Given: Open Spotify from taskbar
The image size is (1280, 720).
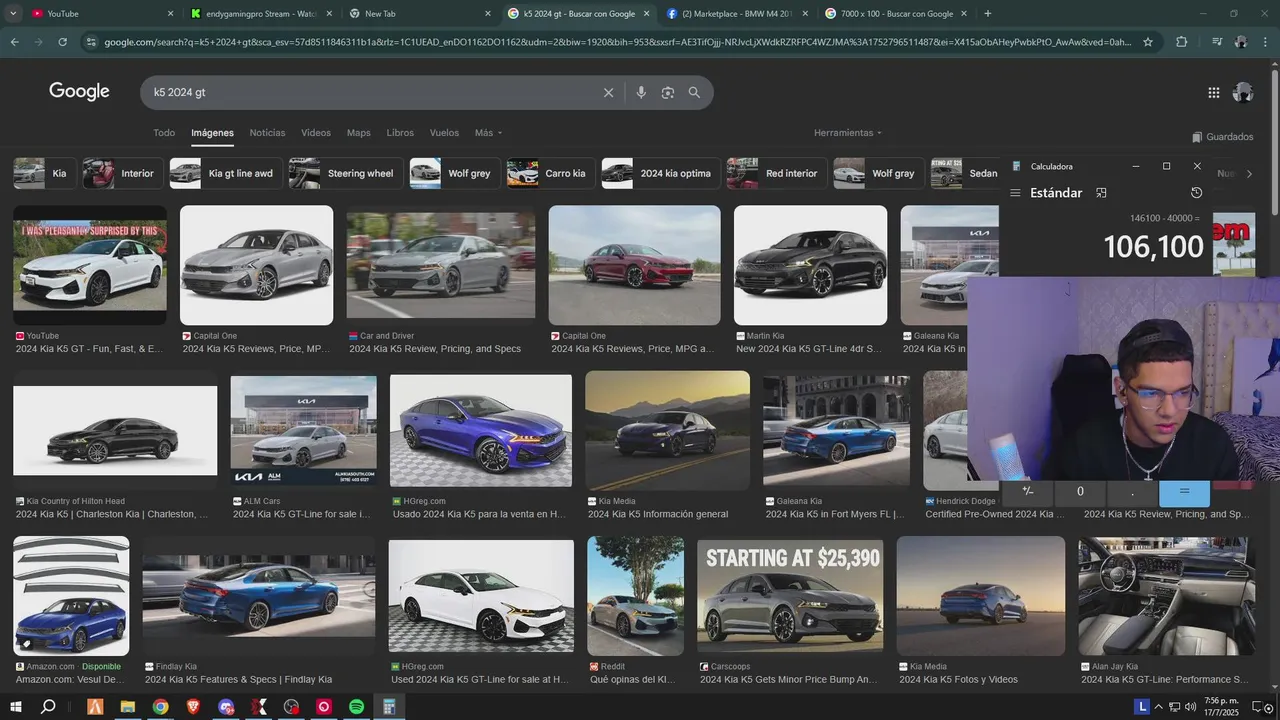Looking at the screenshot, I should [x=356, y=707].
